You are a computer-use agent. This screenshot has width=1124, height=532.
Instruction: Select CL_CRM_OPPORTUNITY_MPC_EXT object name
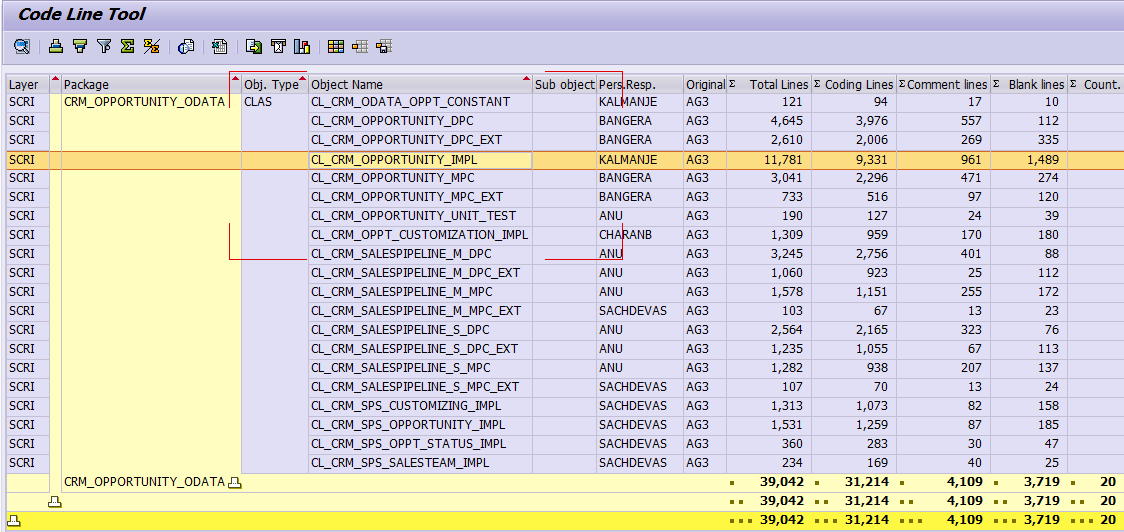407,196
